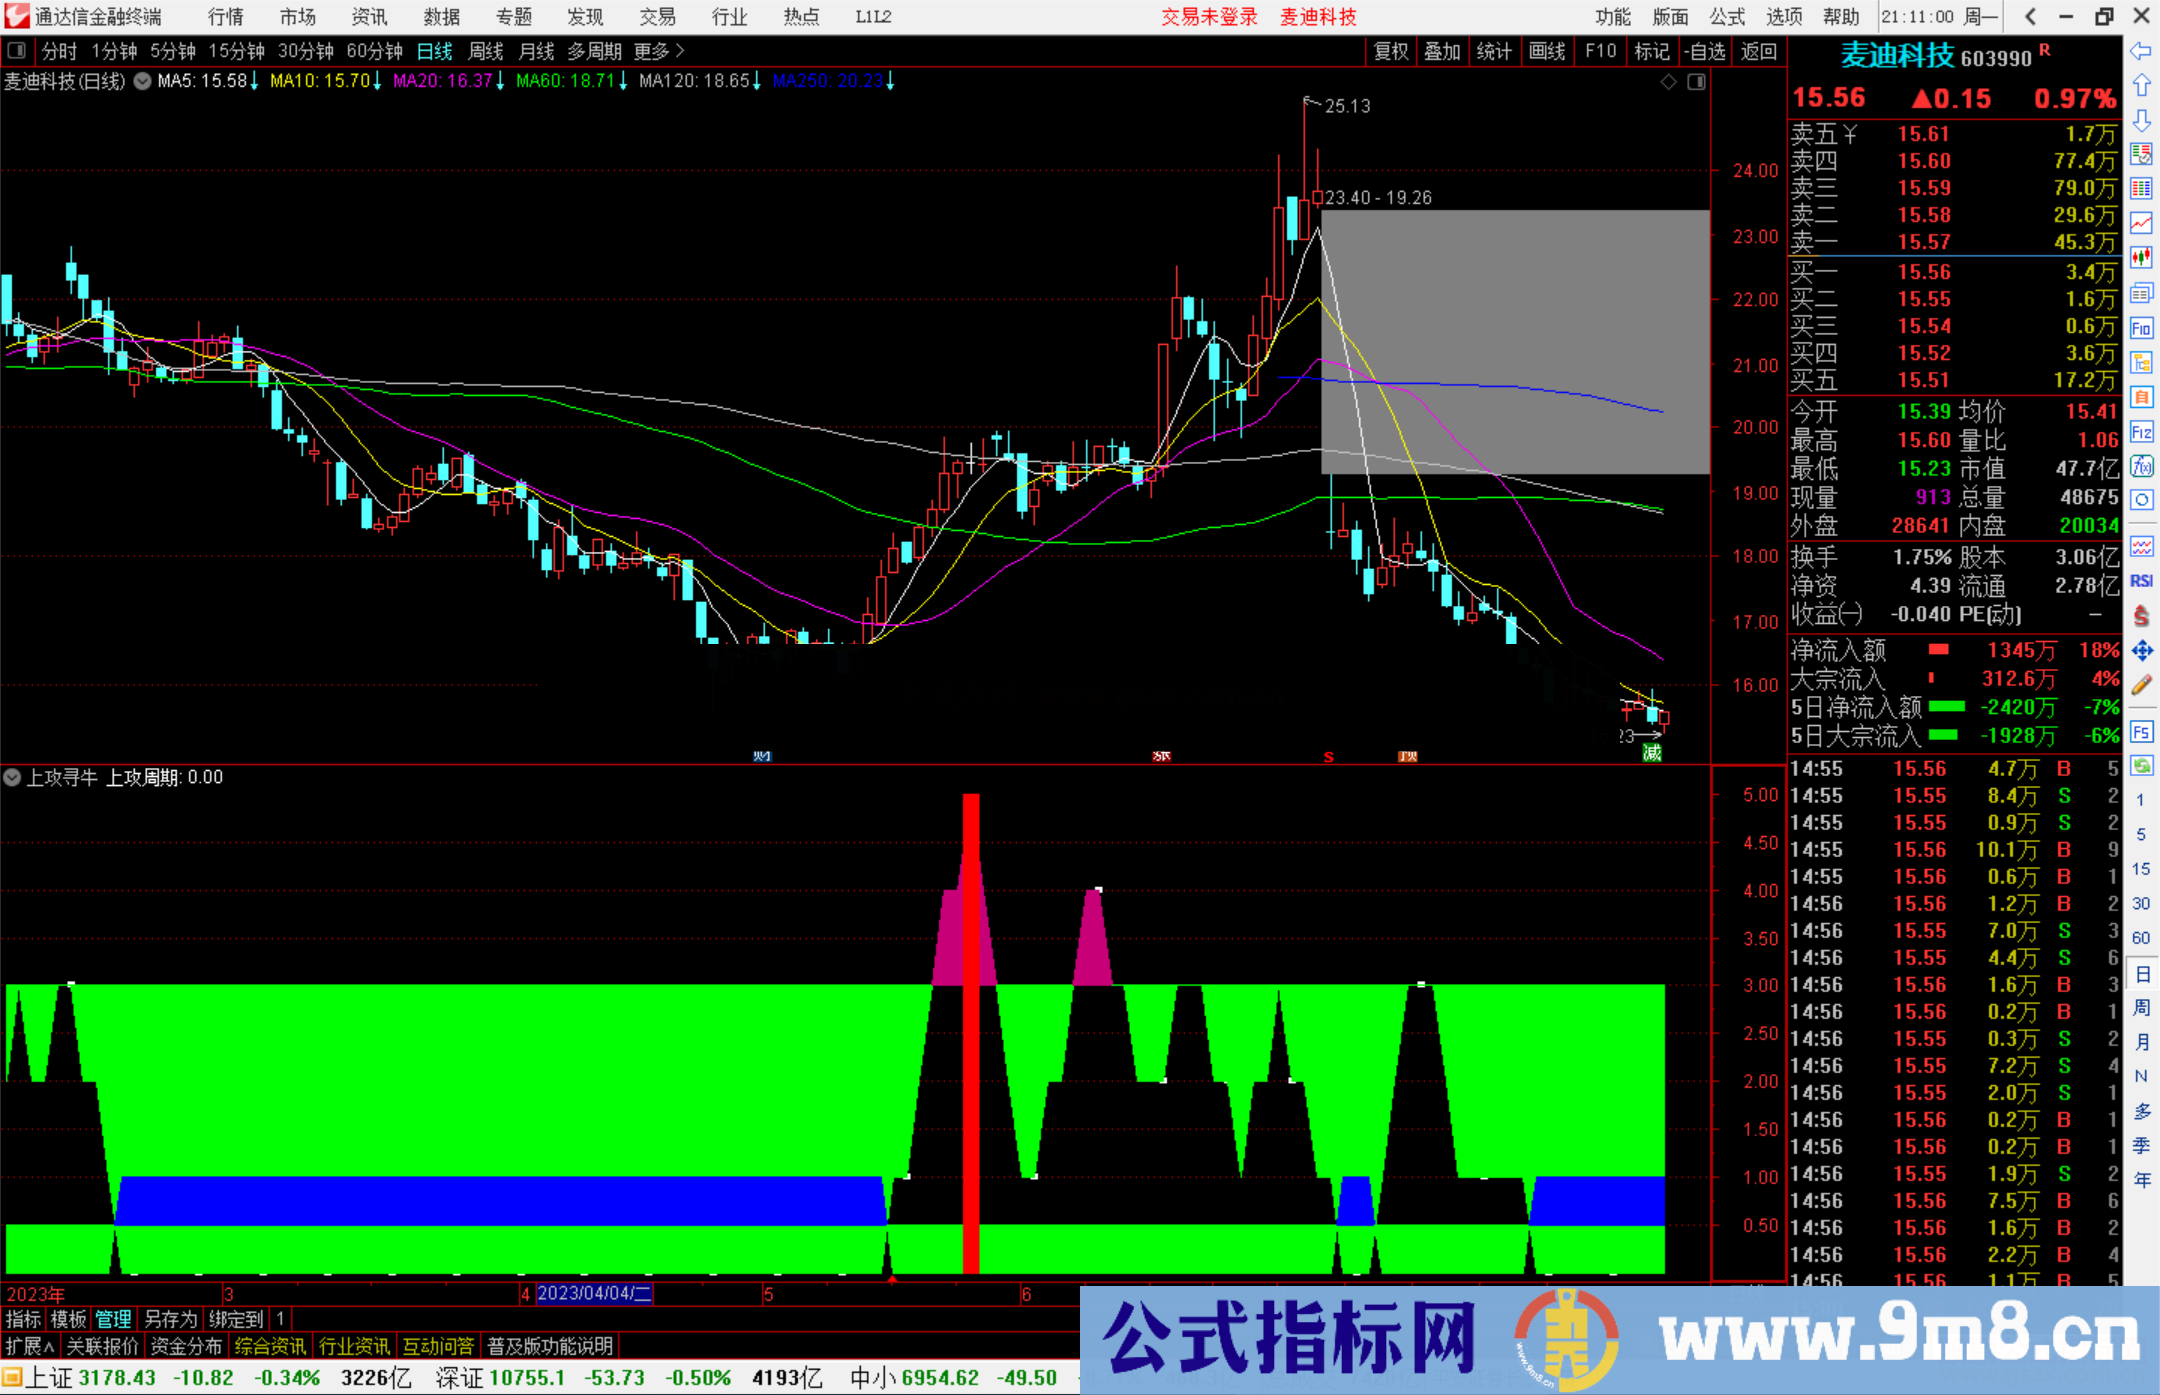Click the refresh data icon in right sidebar

pos(2142,765)
